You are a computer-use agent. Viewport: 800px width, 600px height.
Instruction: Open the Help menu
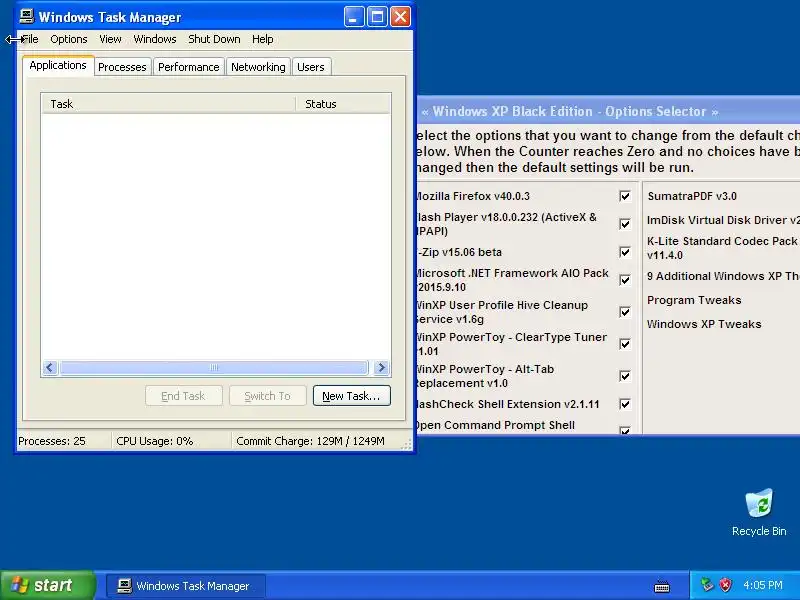(x=262, y=39)
